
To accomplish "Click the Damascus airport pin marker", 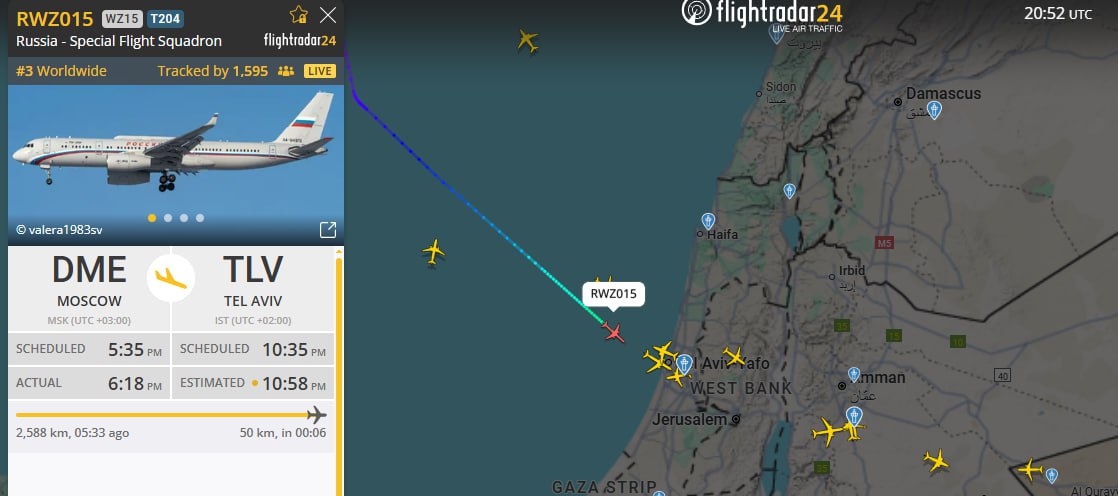I will coord(934,110).
